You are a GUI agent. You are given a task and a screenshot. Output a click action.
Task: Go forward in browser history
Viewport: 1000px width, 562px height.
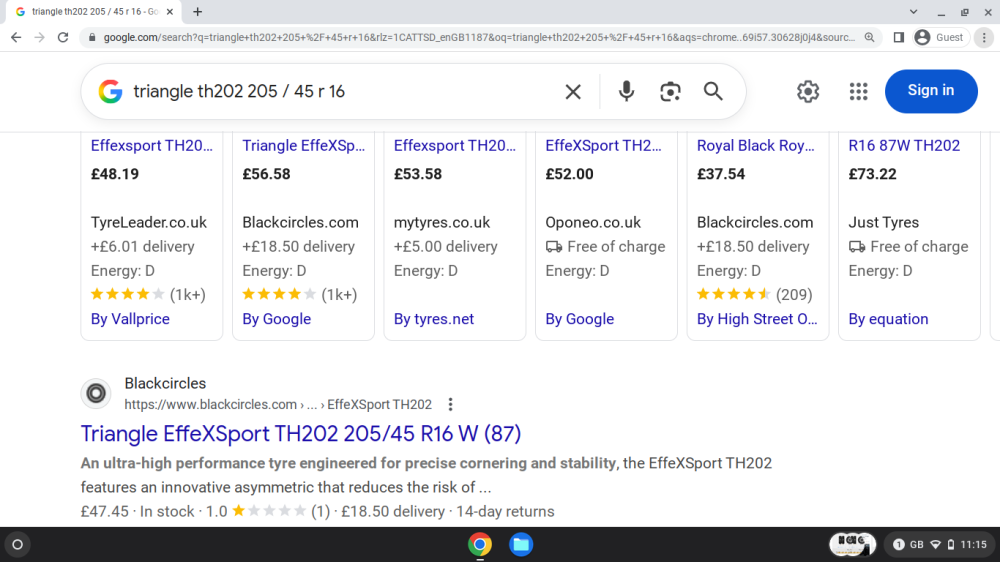coord(40,38)
